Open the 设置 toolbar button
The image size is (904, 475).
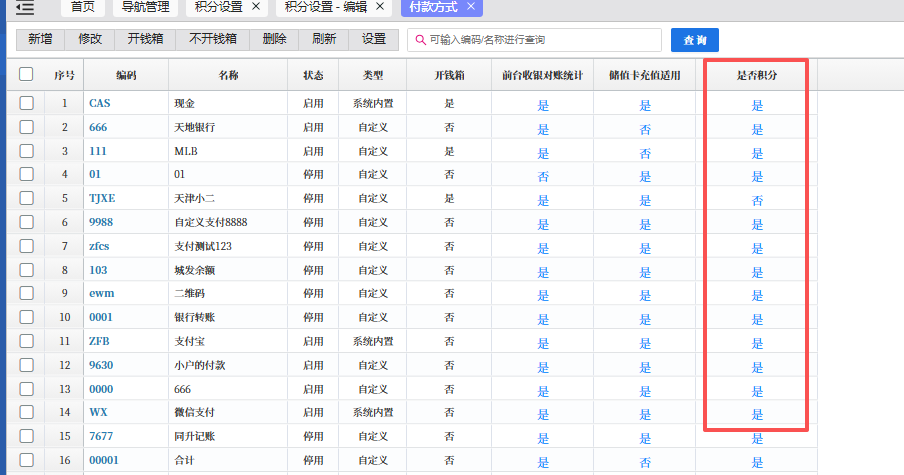374,39
